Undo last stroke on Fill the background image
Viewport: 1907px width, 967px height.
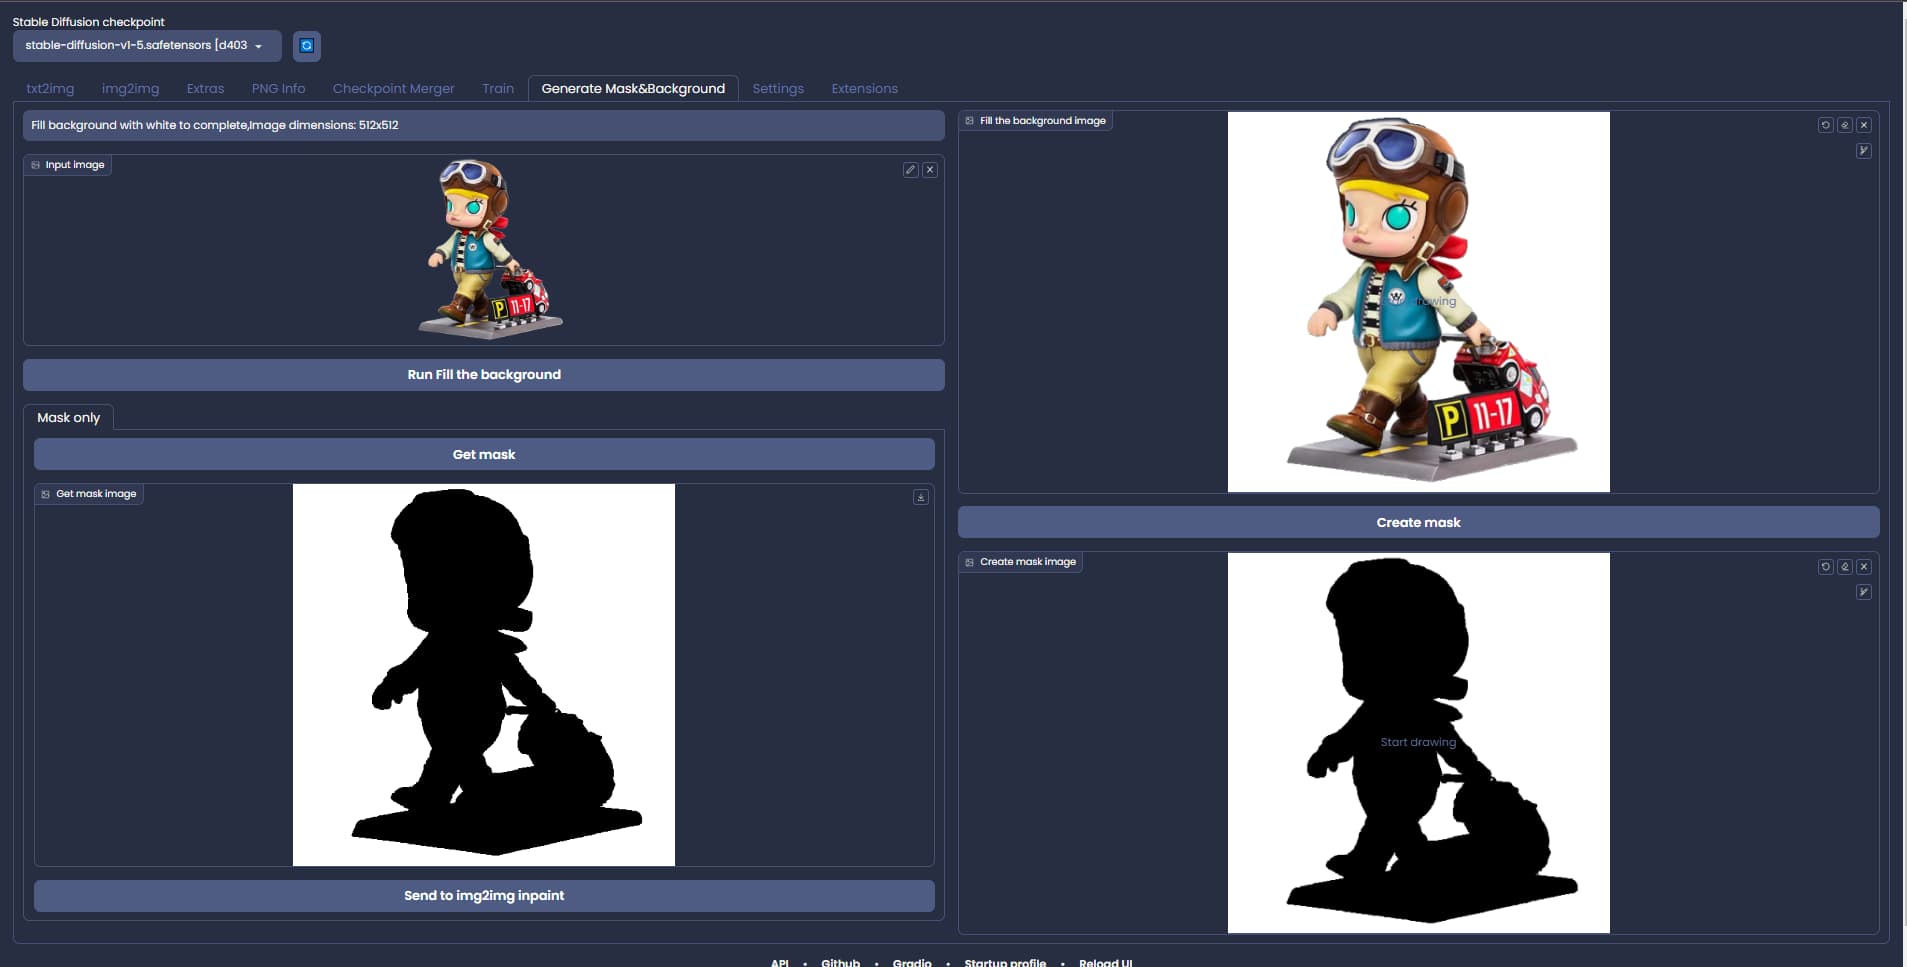click(x=1825, y=125)
